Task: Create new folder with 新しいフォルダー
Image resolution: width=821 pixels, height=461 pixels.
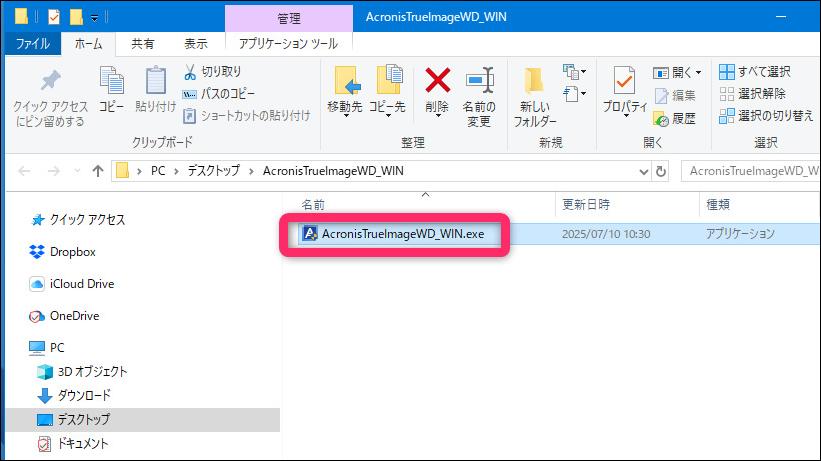Action: point(535,97)
